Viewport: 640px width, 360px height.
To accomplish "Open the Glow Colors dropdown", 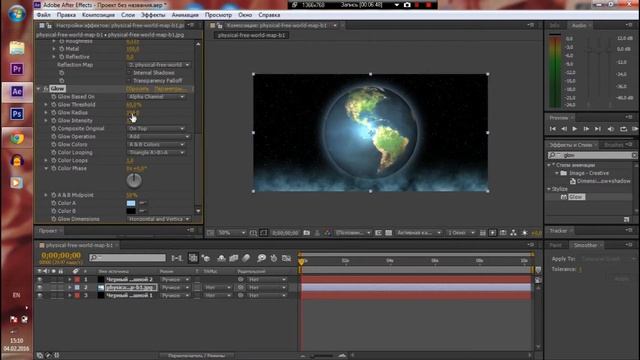I will (156, 144).
